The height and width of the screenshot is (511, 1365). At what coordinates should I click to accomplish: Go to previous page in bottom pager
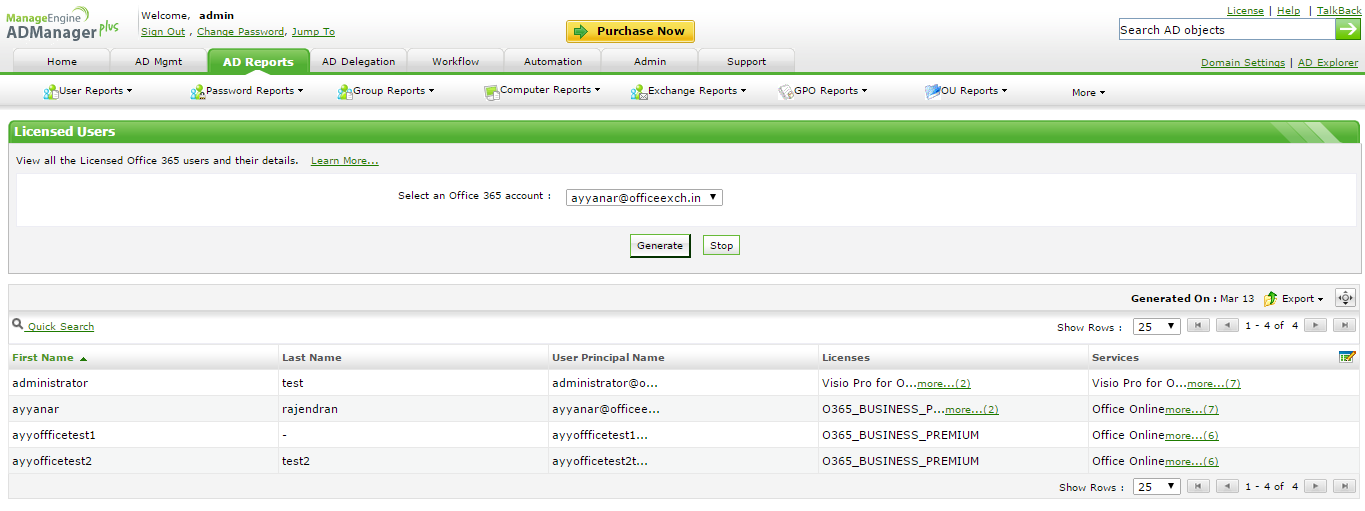[1227, 486]
